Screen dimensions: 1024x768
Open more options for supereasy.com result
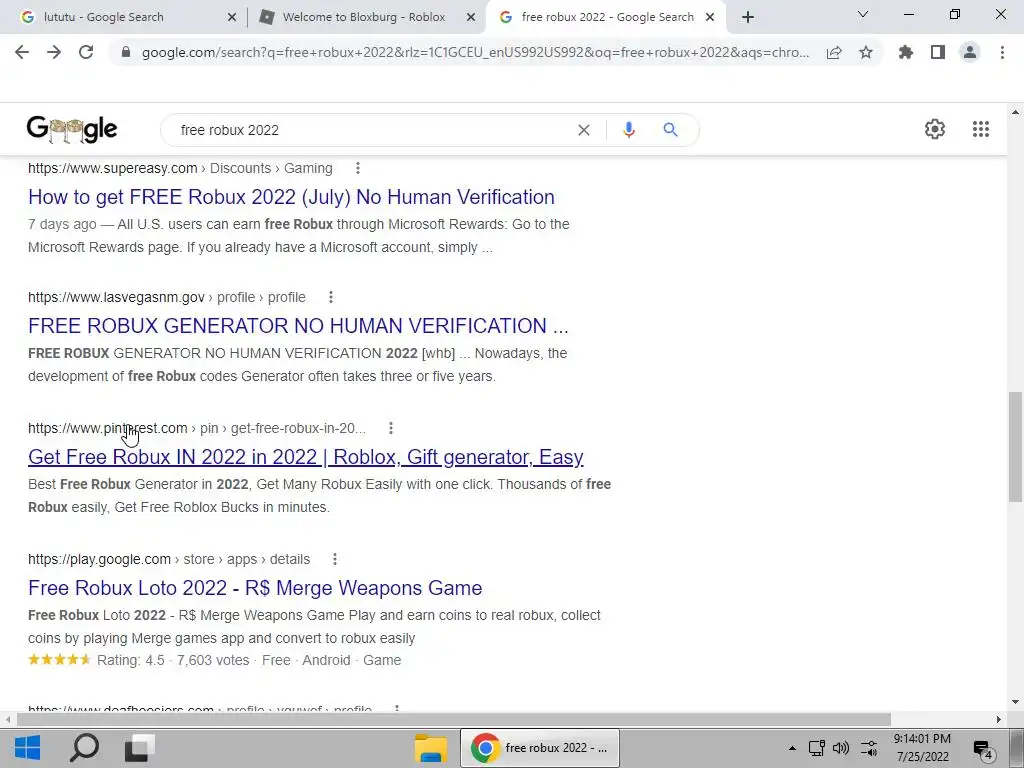358,168
